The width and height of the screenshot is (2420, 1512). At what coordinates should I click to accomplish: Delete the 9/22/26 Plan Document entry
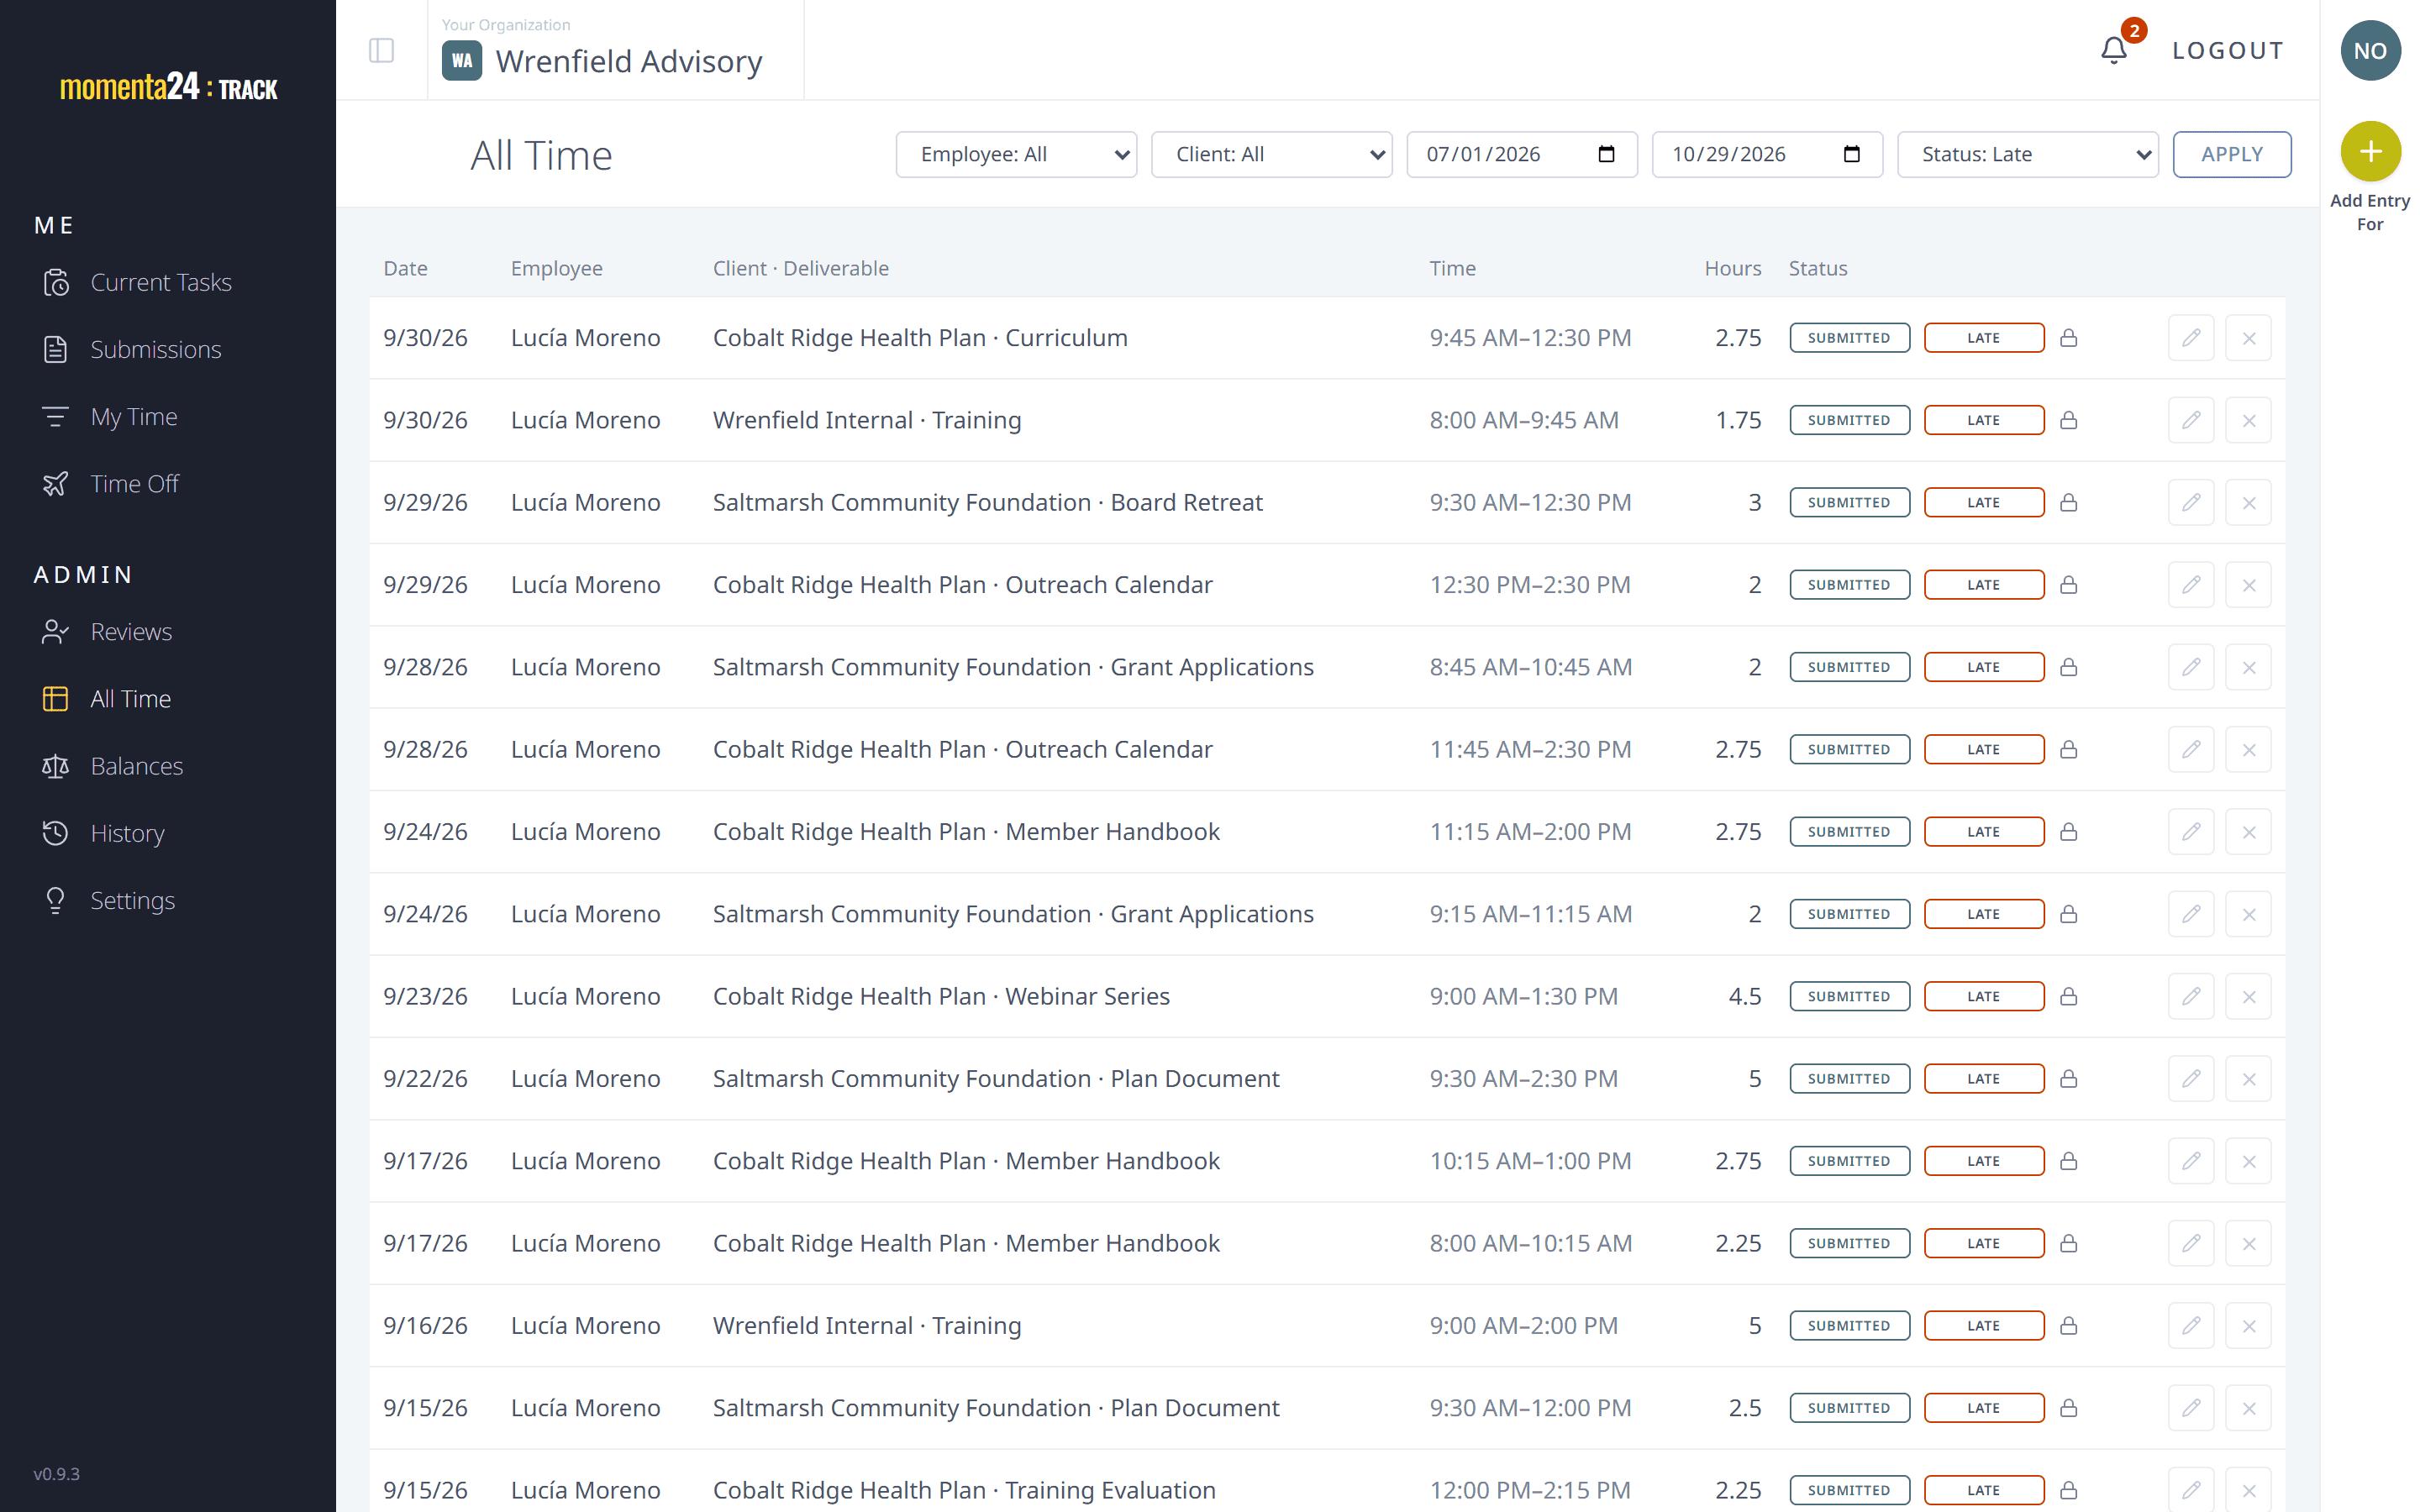[x=2248, y=1078]
